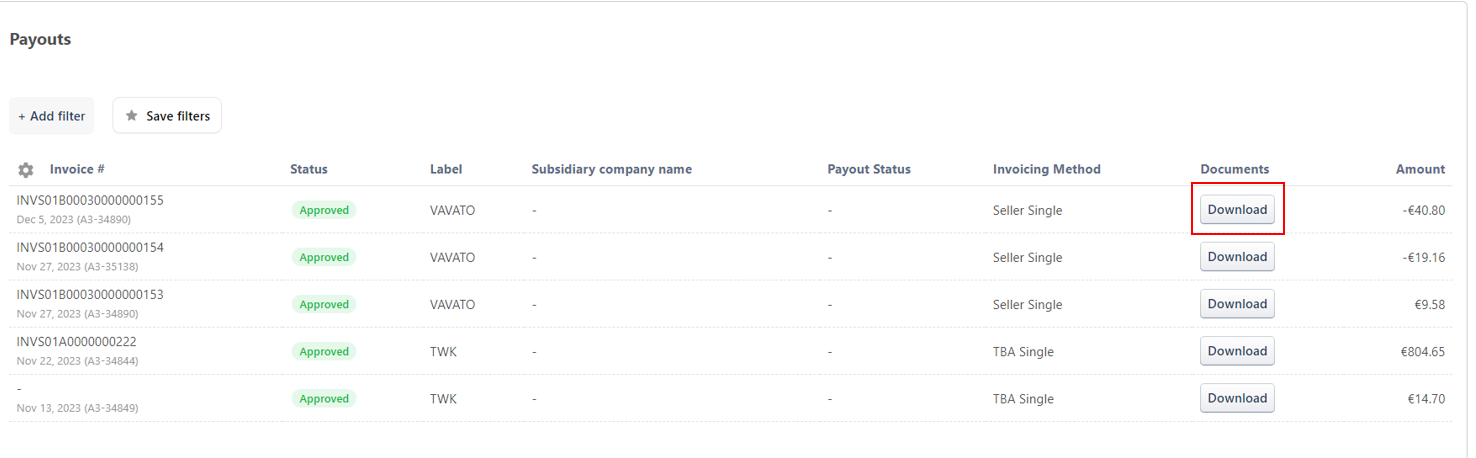Open invoice INVS01B00030000000155 row
The height and width of the screenshot is (458, 1476).
tap(90, 200)
